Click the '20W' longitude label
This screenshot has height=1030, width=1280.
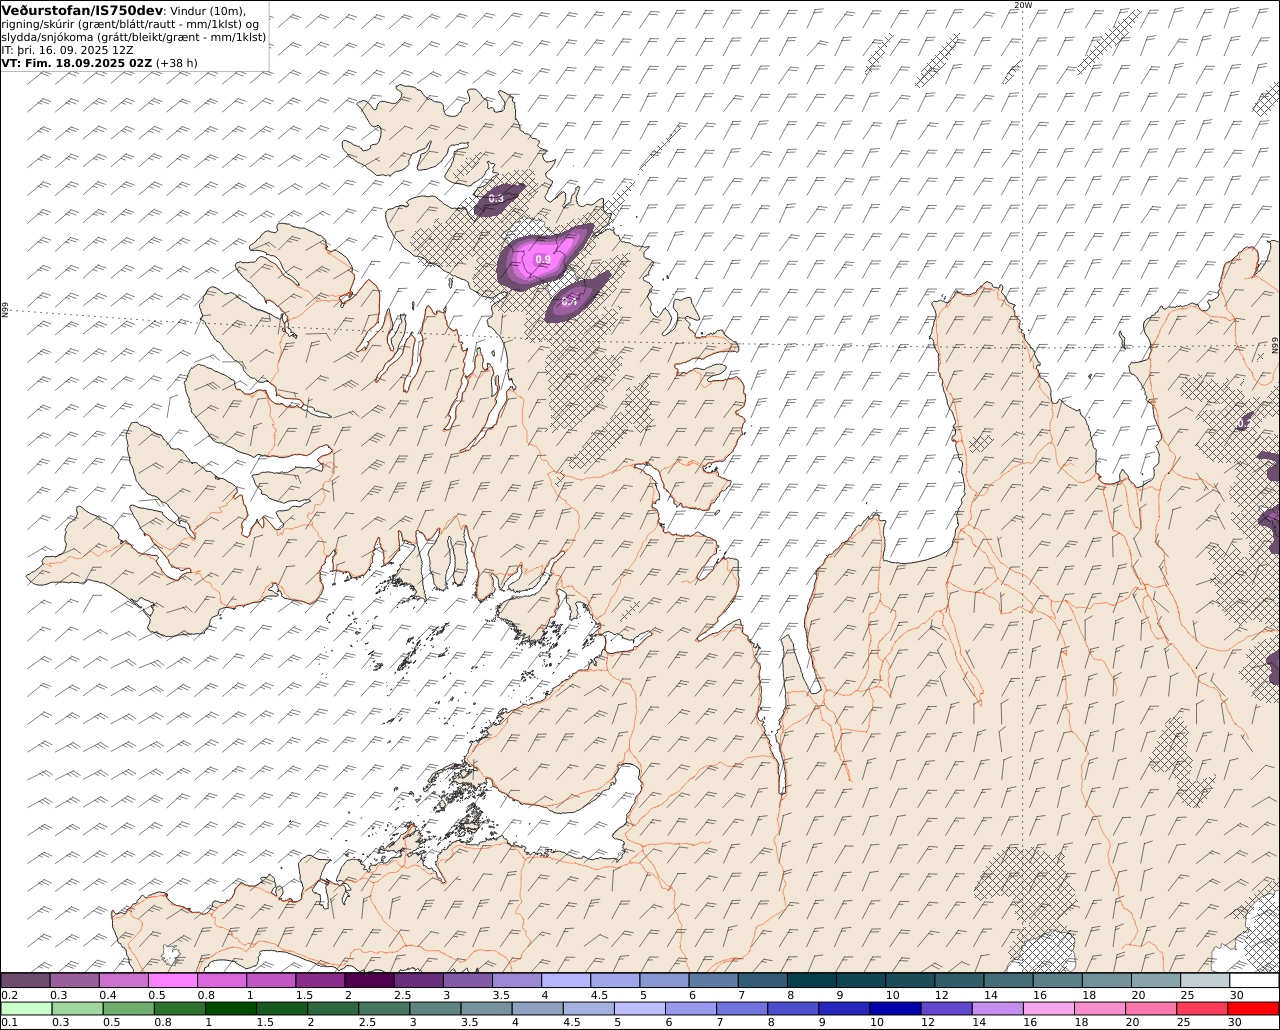coord(1022,5)
